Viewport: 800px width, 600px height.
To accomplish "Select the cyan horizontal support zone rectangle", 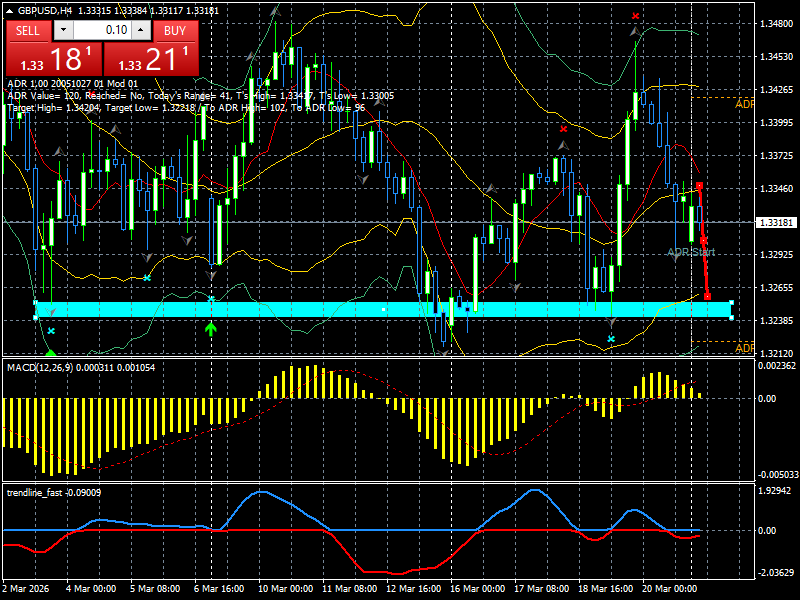I will [x=383, y=310].
